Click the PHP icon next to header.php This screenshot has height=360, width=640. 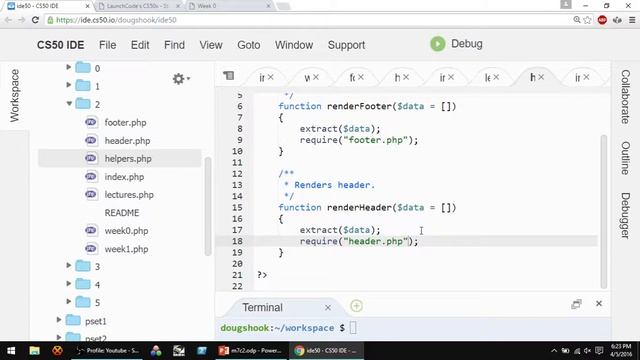coord(91,140)
